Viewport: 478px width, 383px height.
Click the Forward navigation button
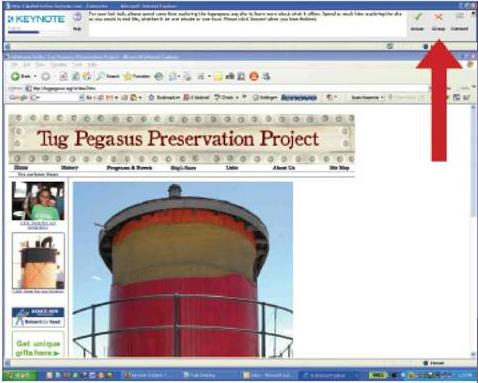click(x=46, y=76)
